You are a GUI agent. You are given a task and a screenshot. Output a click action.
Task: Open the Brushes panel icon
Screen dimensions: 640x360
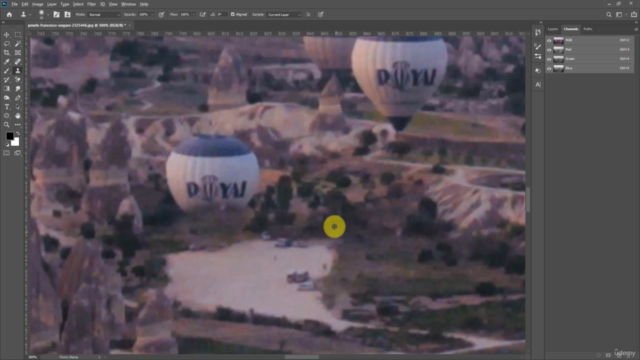point(538,47)
